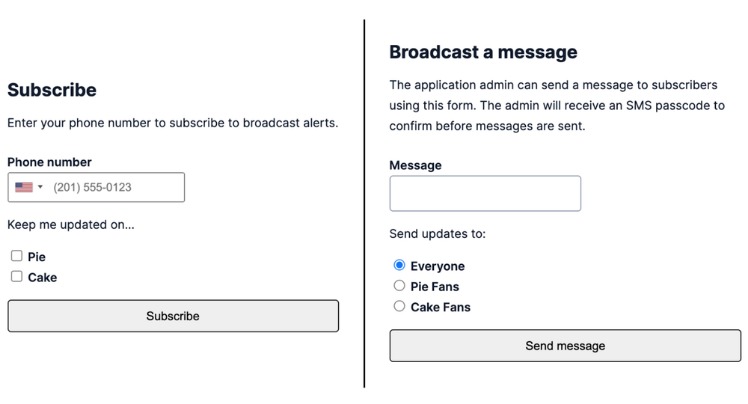Check the Pie checkbox
This screenshot has width=748, height=404.
coord(17,256)
